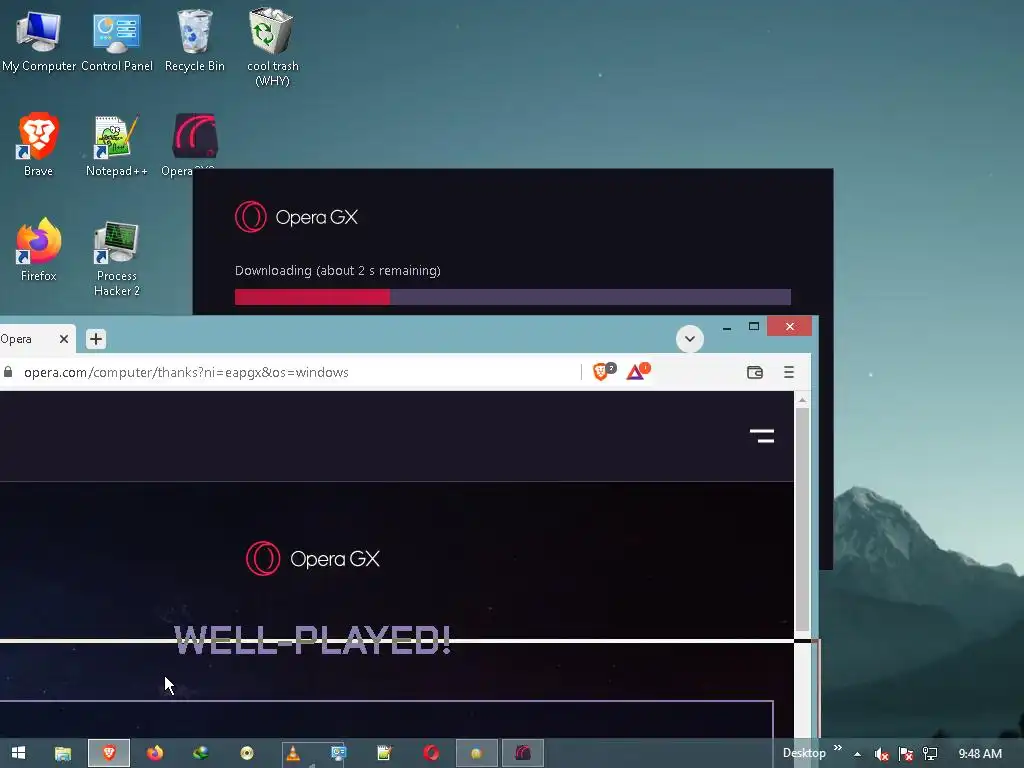Click the Brave Shields lion icon
The width and height of the screenshot is (1024, 768).
pyautogui.click(x=600, y=372)
